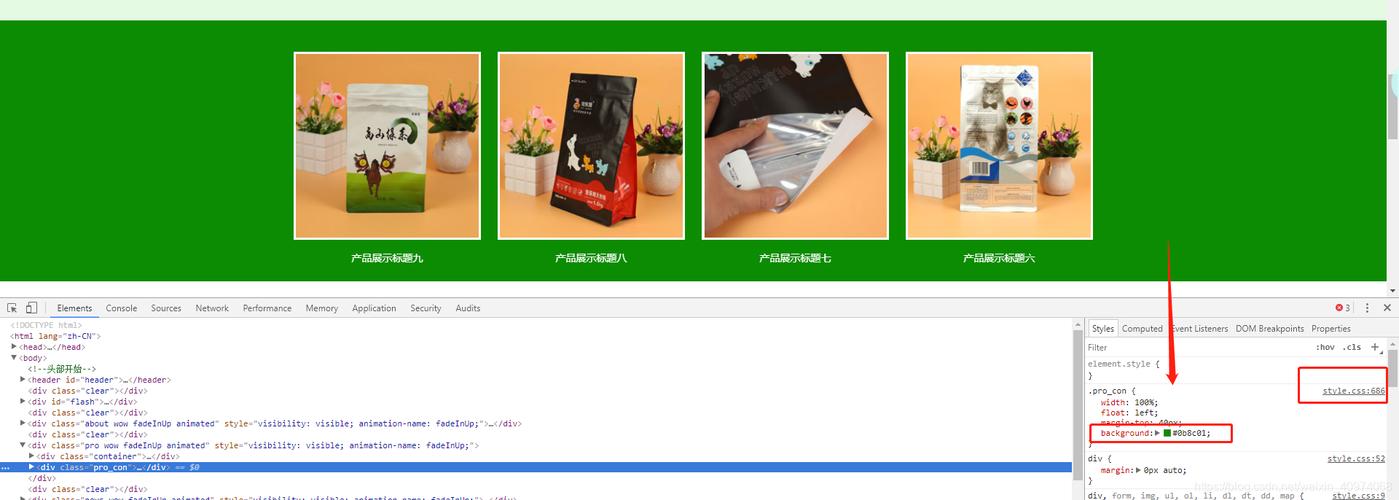Click the green #0b8c01 color swatch
The image size is (1399, 500).
point(1166,434)
